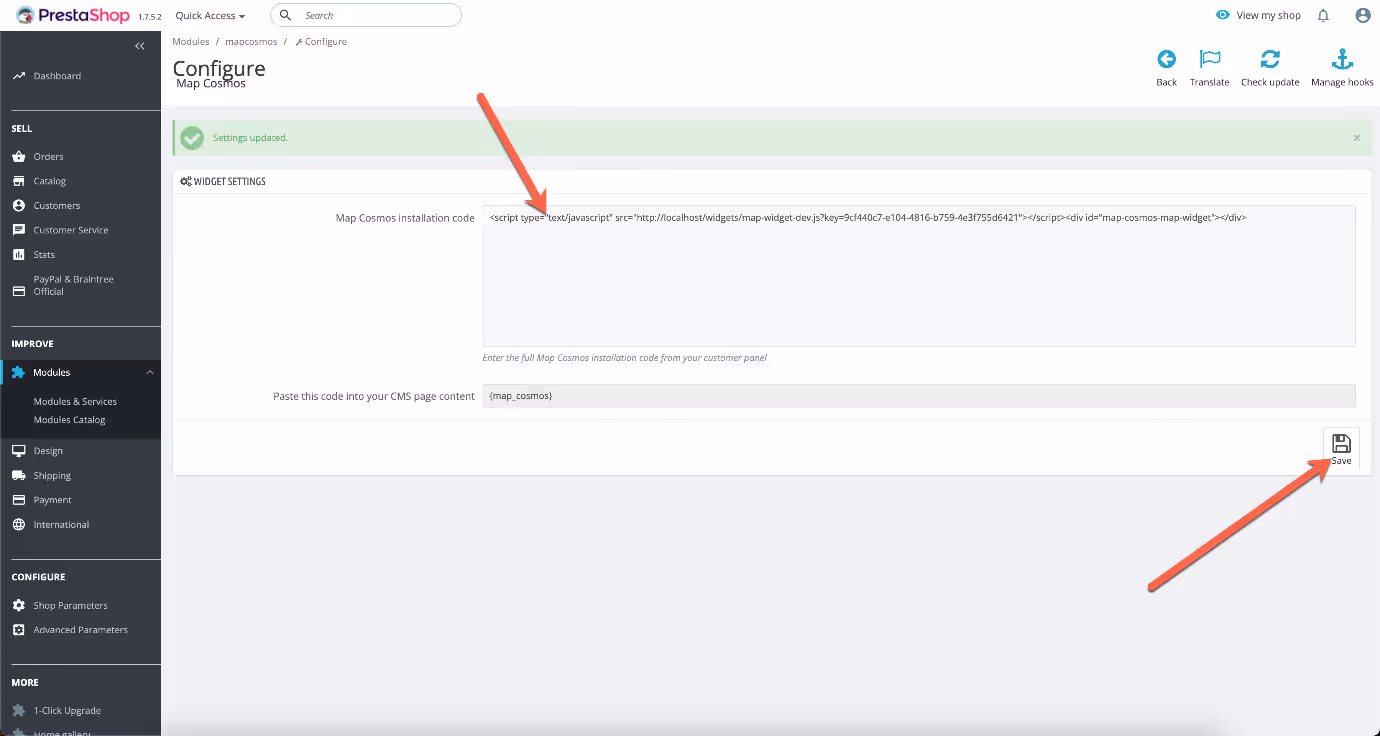This screenshot has width=1380, height=736.
Task: Click the PayPal credit card icon
Action: coord(18,291)
